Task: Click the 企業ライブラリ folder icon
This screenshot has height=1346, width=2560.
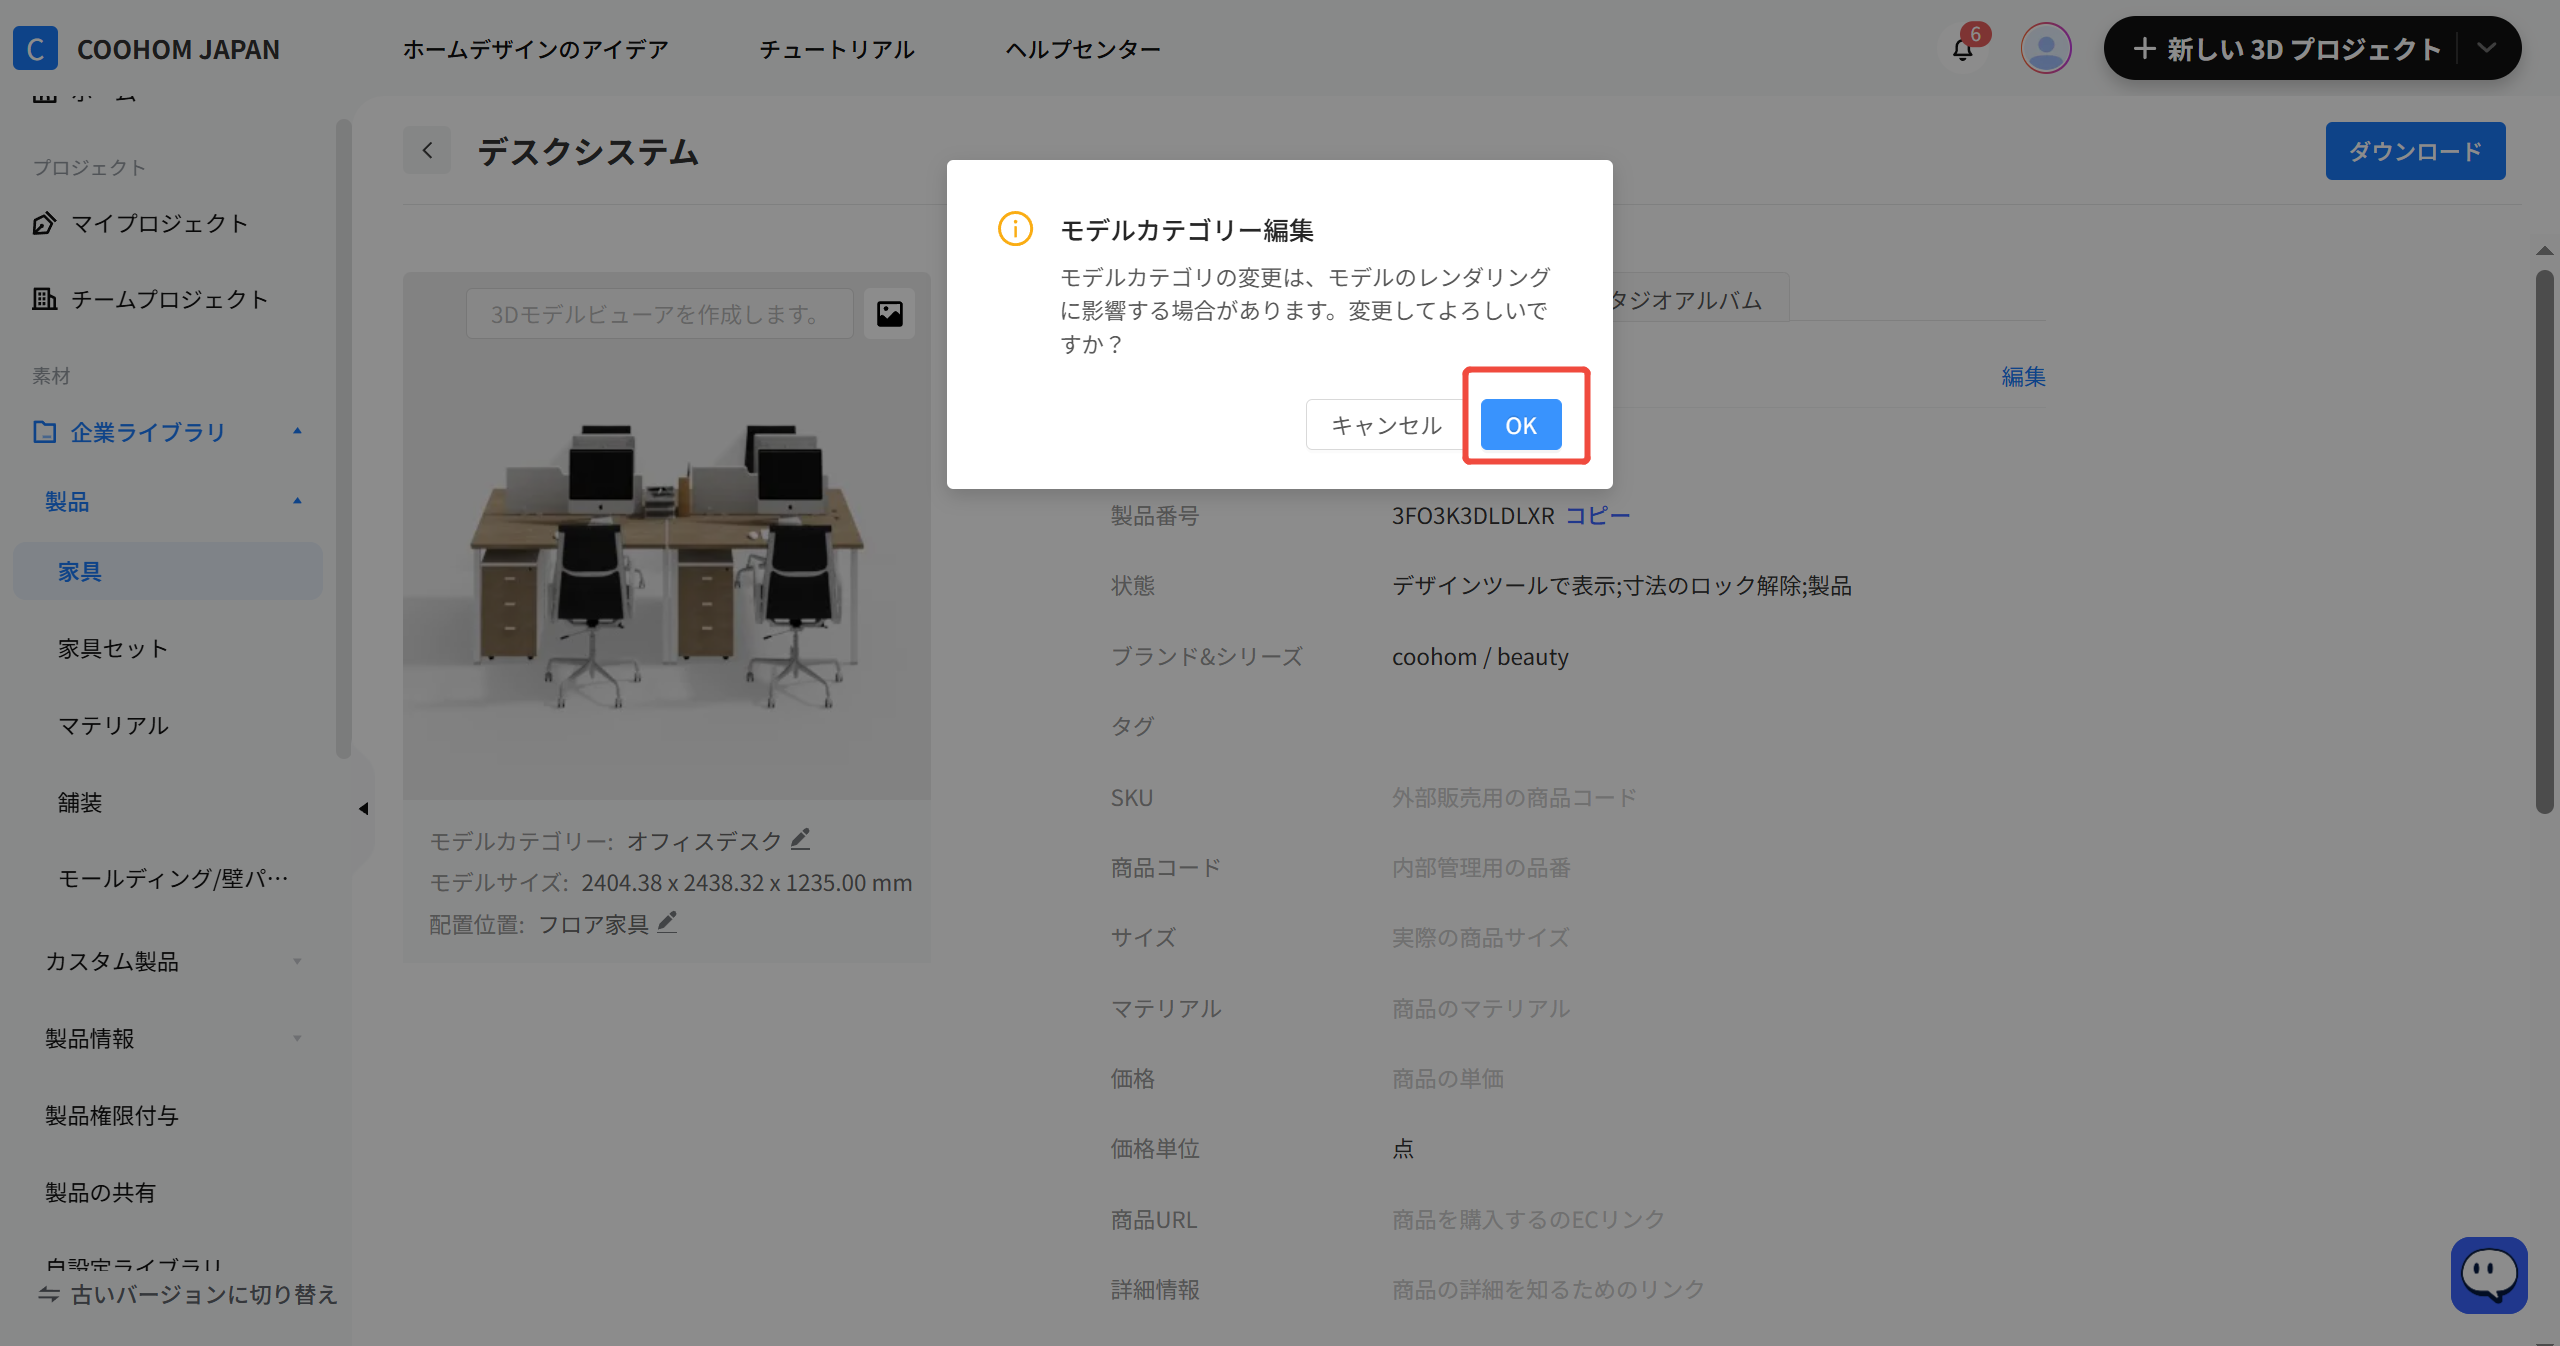Action: point(44,432)
